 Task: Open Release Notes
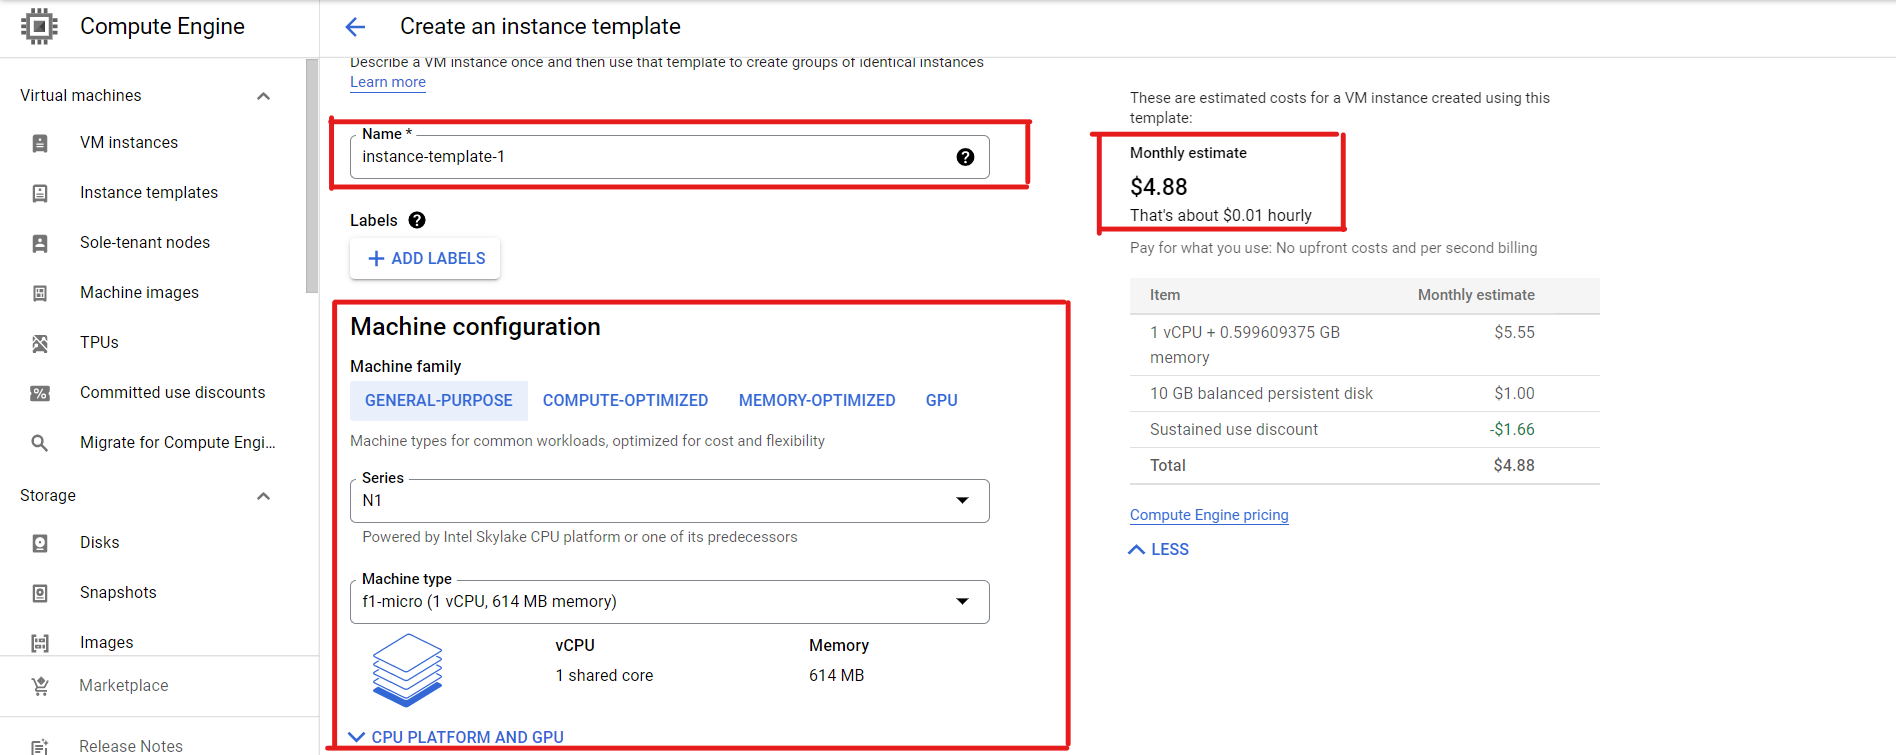point(131,746)
